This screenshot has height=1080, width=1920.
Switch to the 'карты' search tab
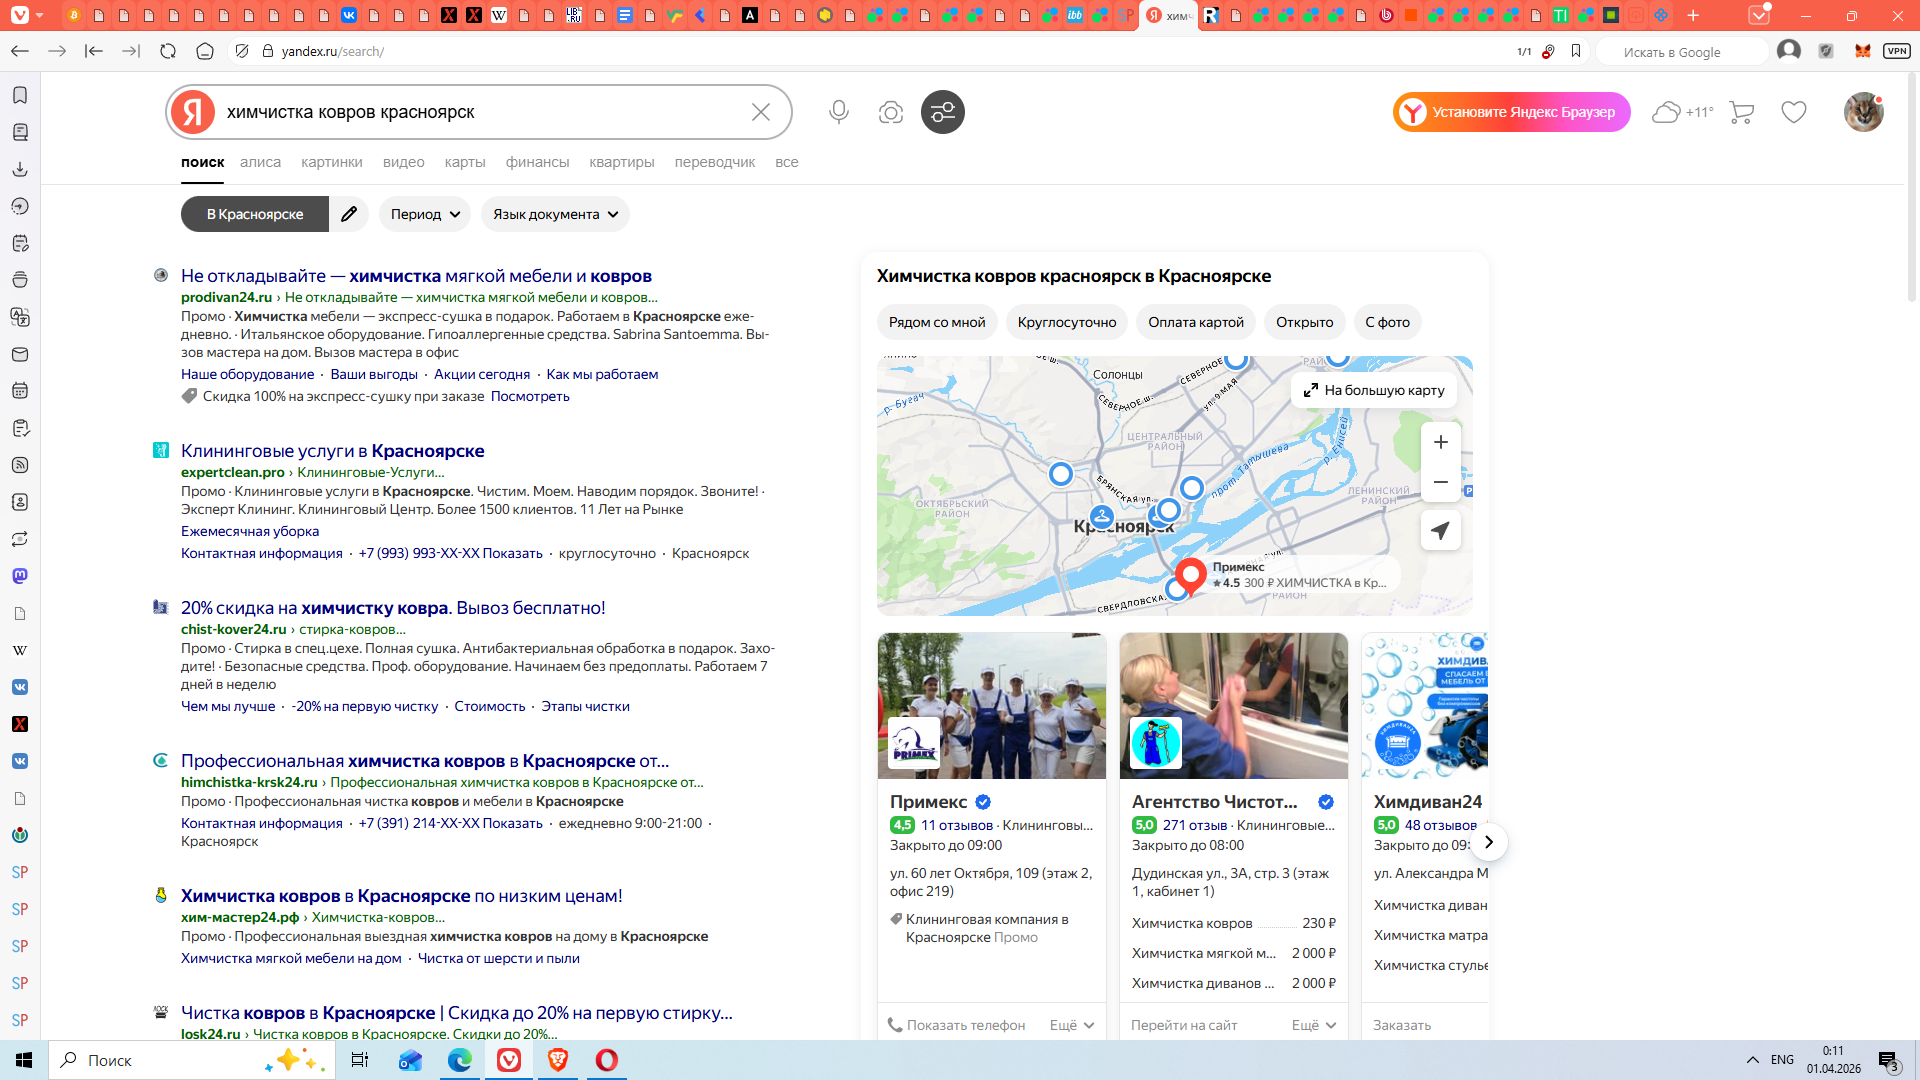pyautogui.click(x=465, y=162)
